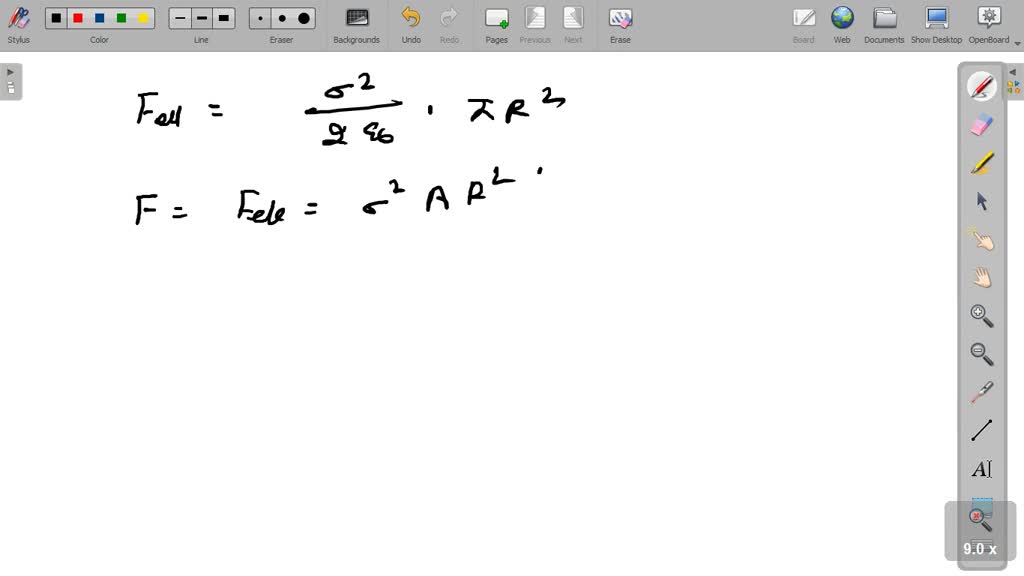This screenshot has height=576, width=1024.
Task: Open the Backgrounds chooser
Action: click(x=356, y=24)
